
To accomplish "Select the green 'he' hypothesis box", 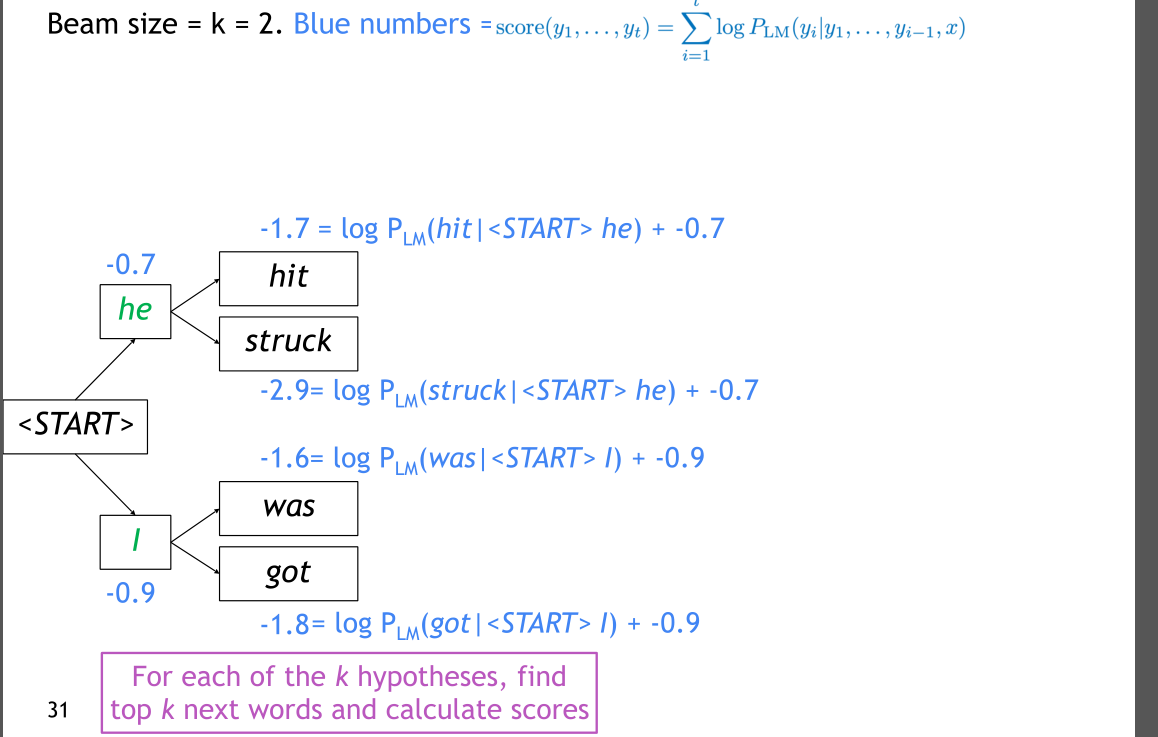I will coord(135,312).
